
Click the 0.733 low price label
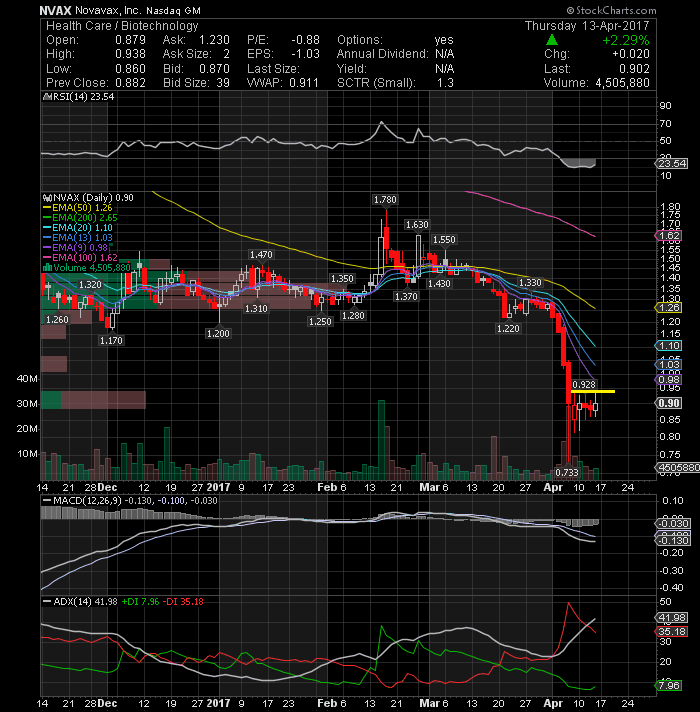pos(567,472)
